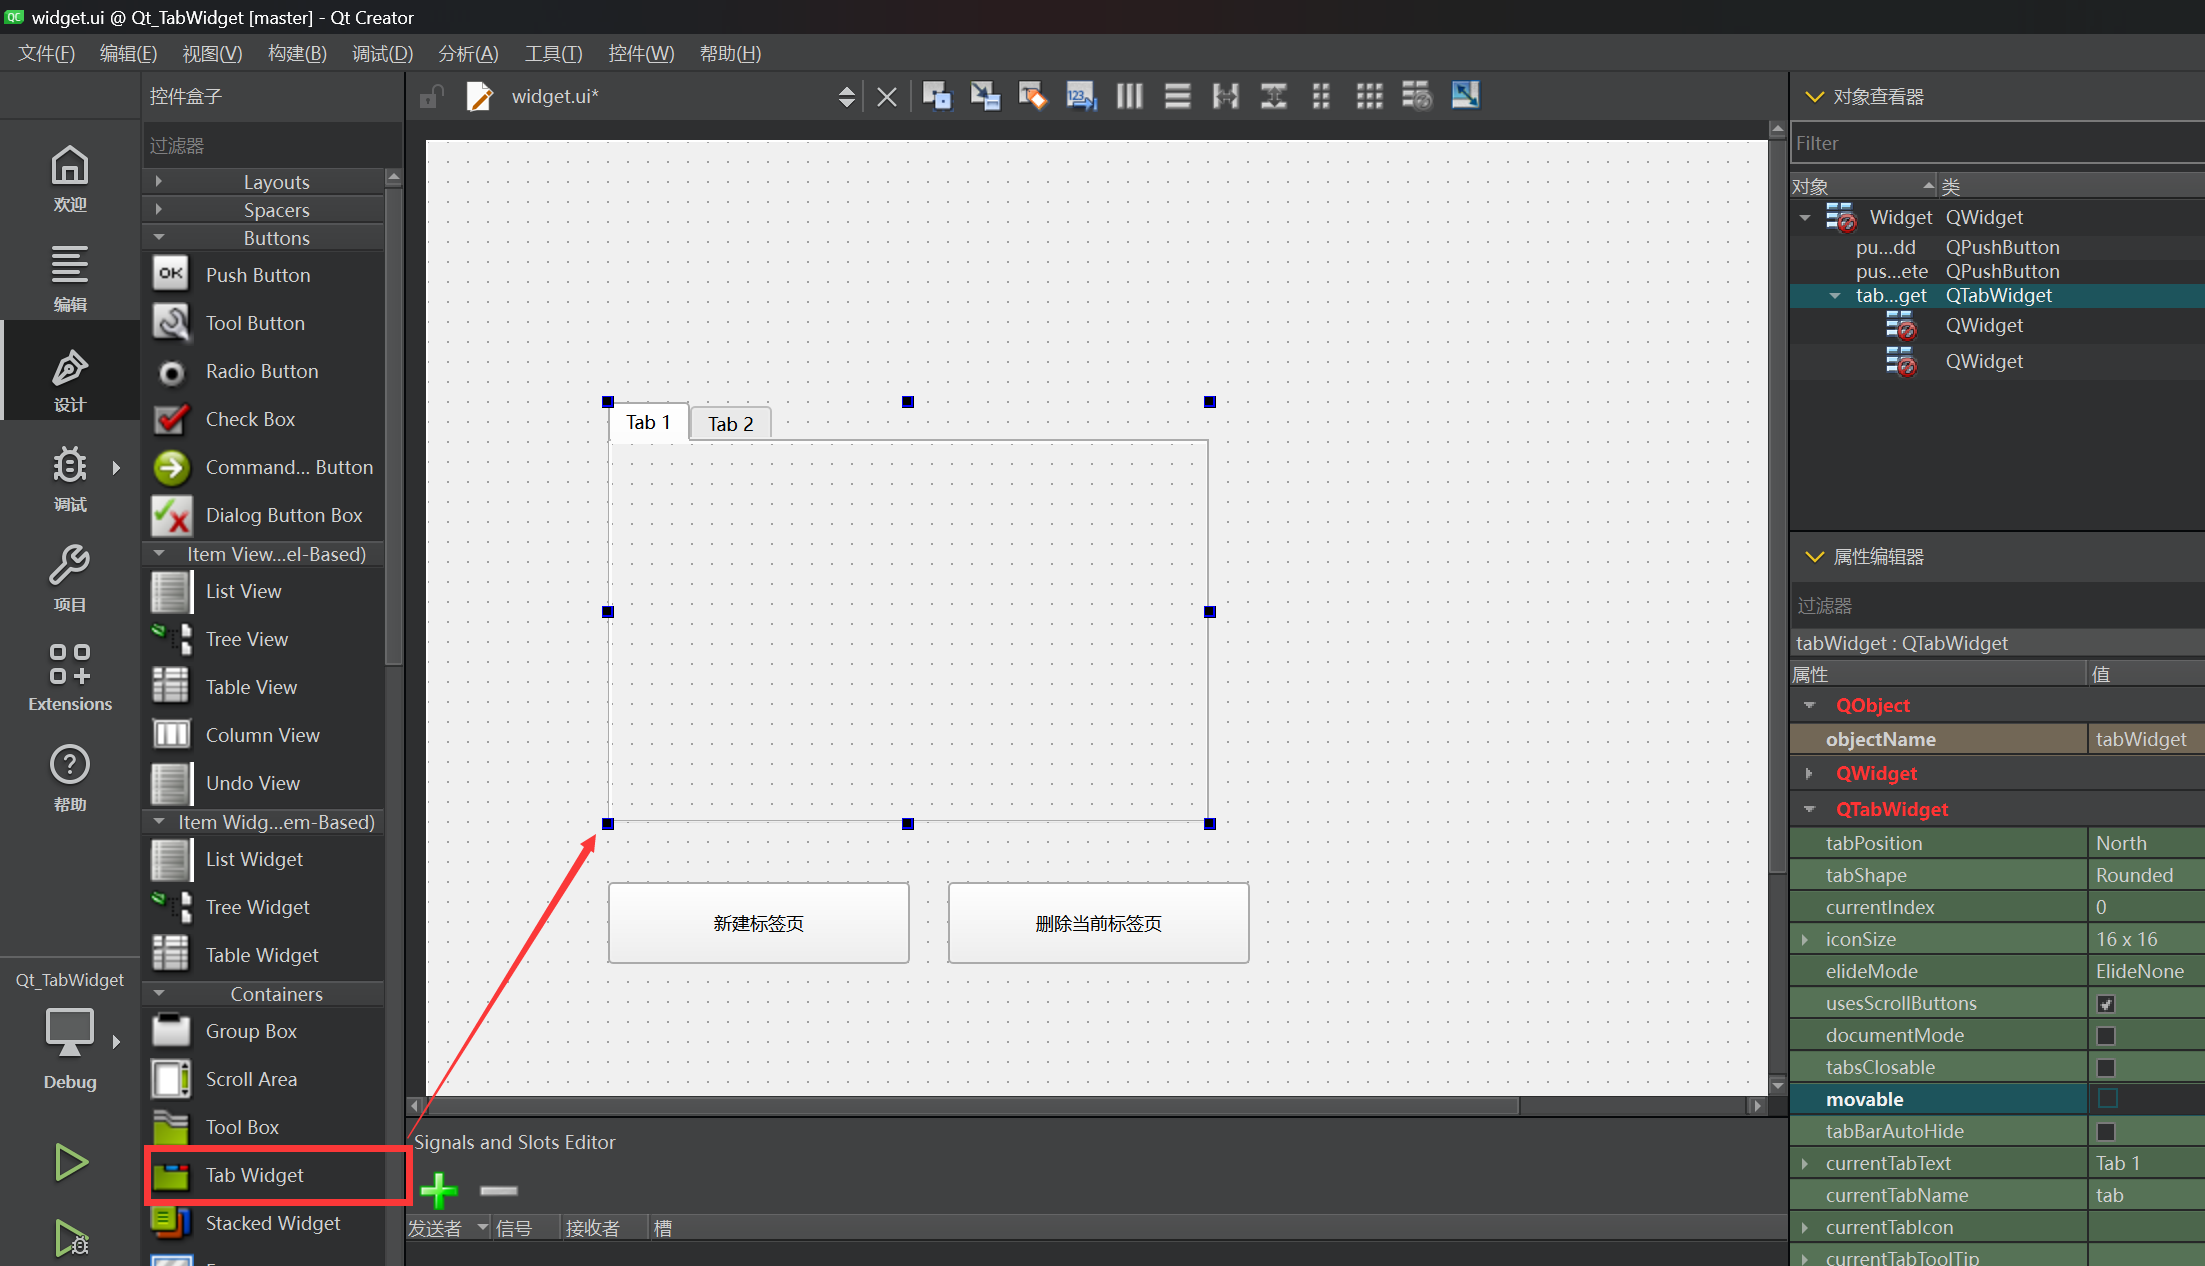2205x1266 pixels.
Task: Click the 新建标签页 button
Action: point(758,923)
